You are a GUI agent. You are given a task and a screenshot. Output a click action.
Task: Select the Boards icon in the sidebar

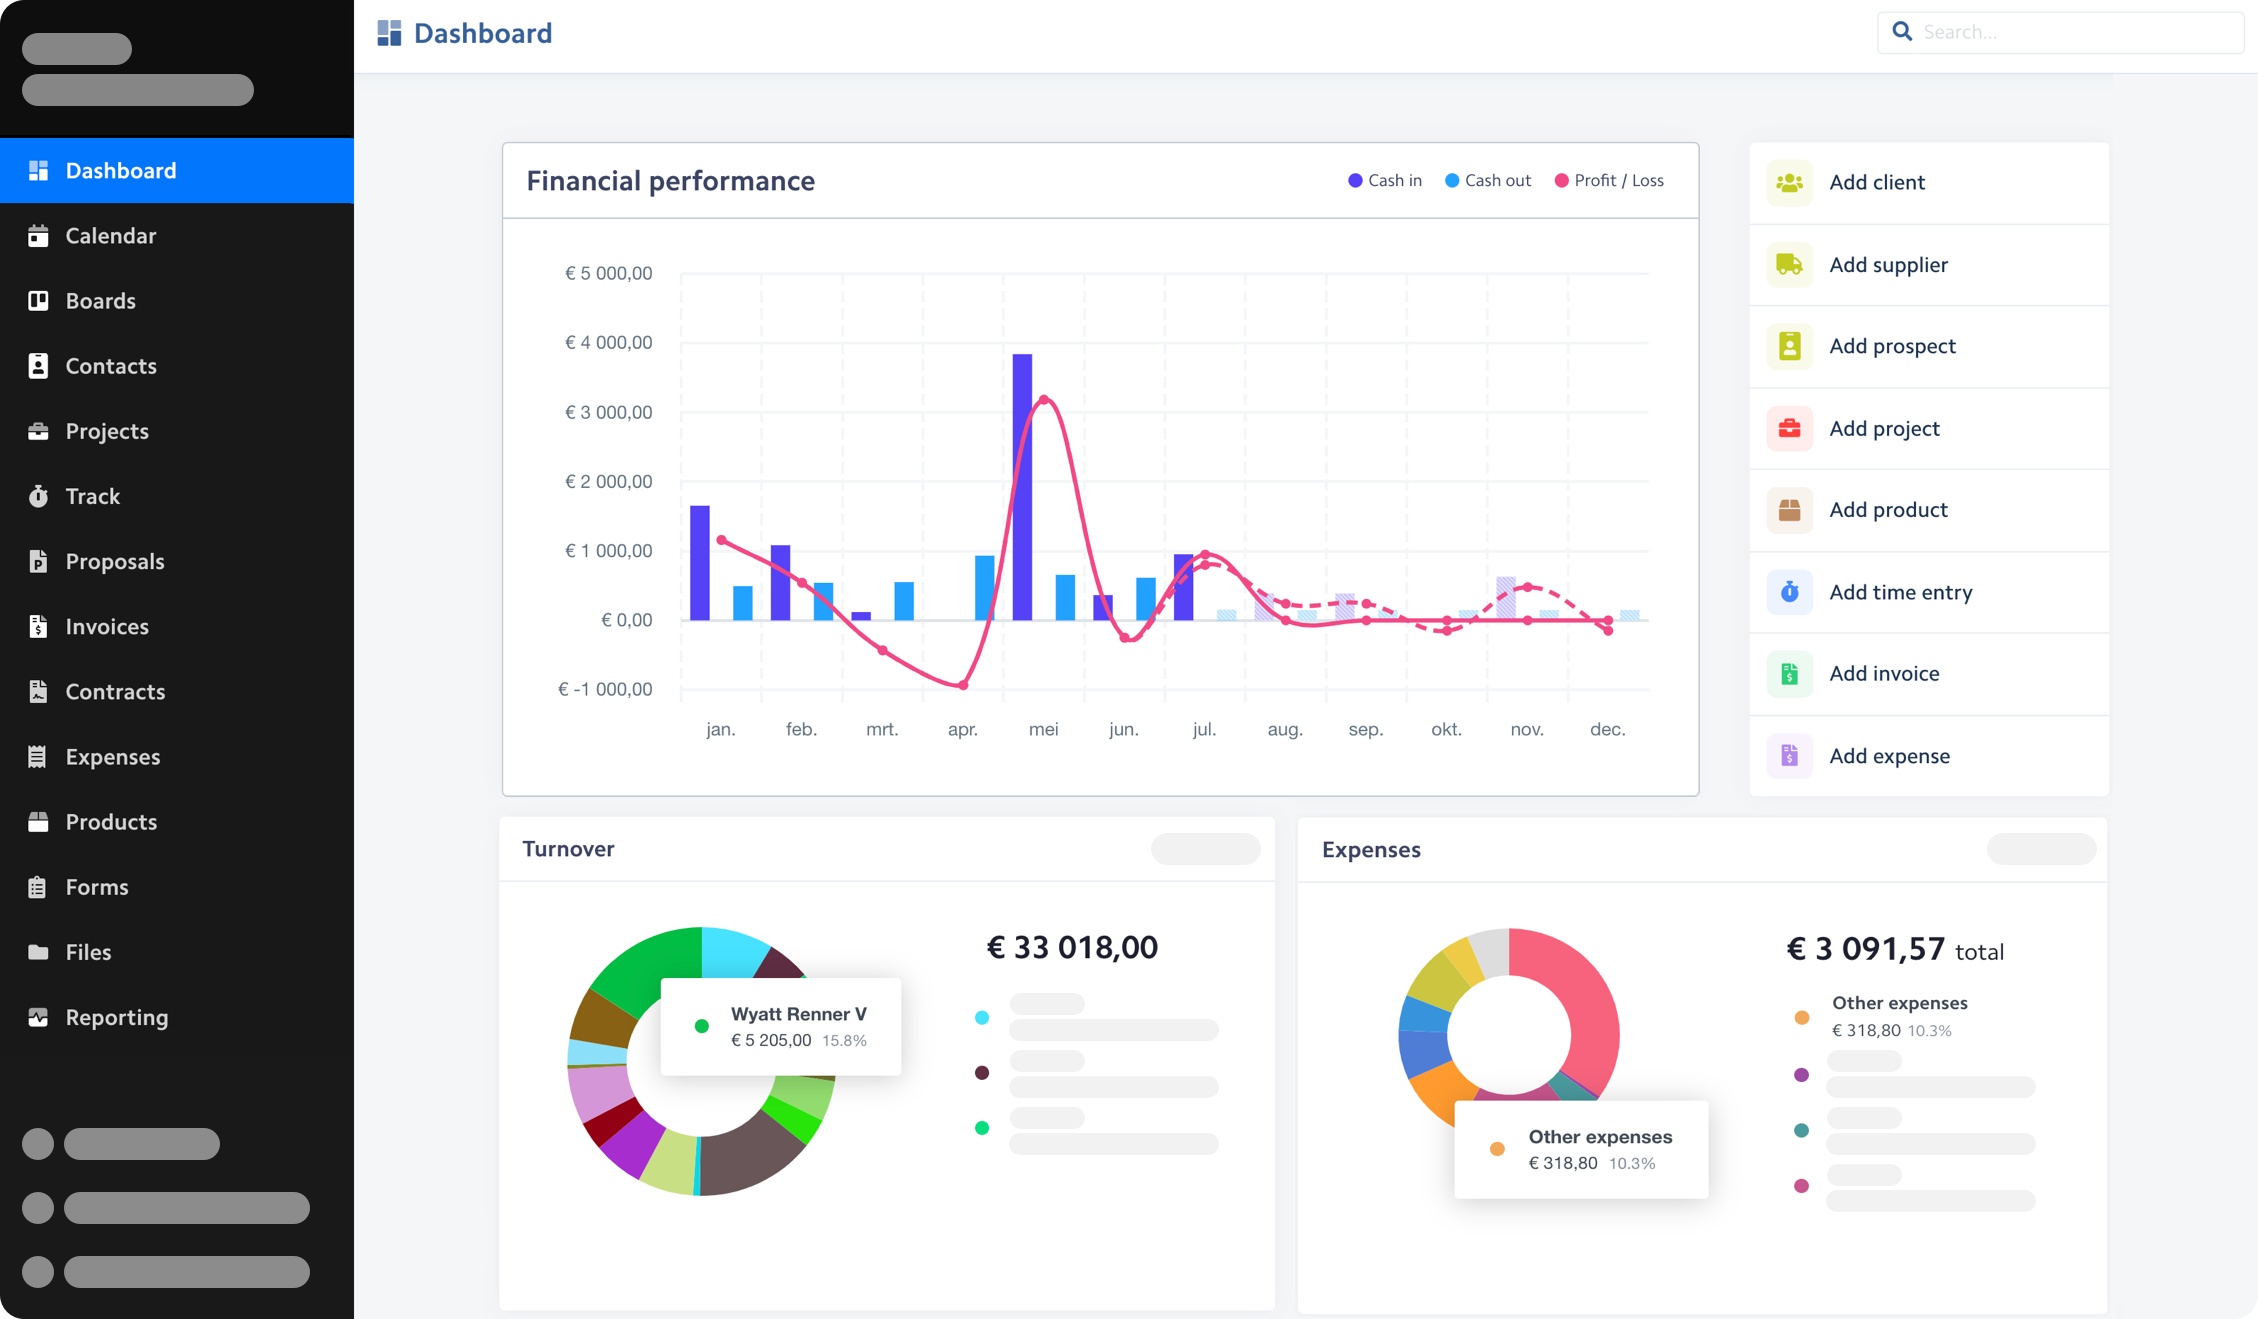coord(39,300)
